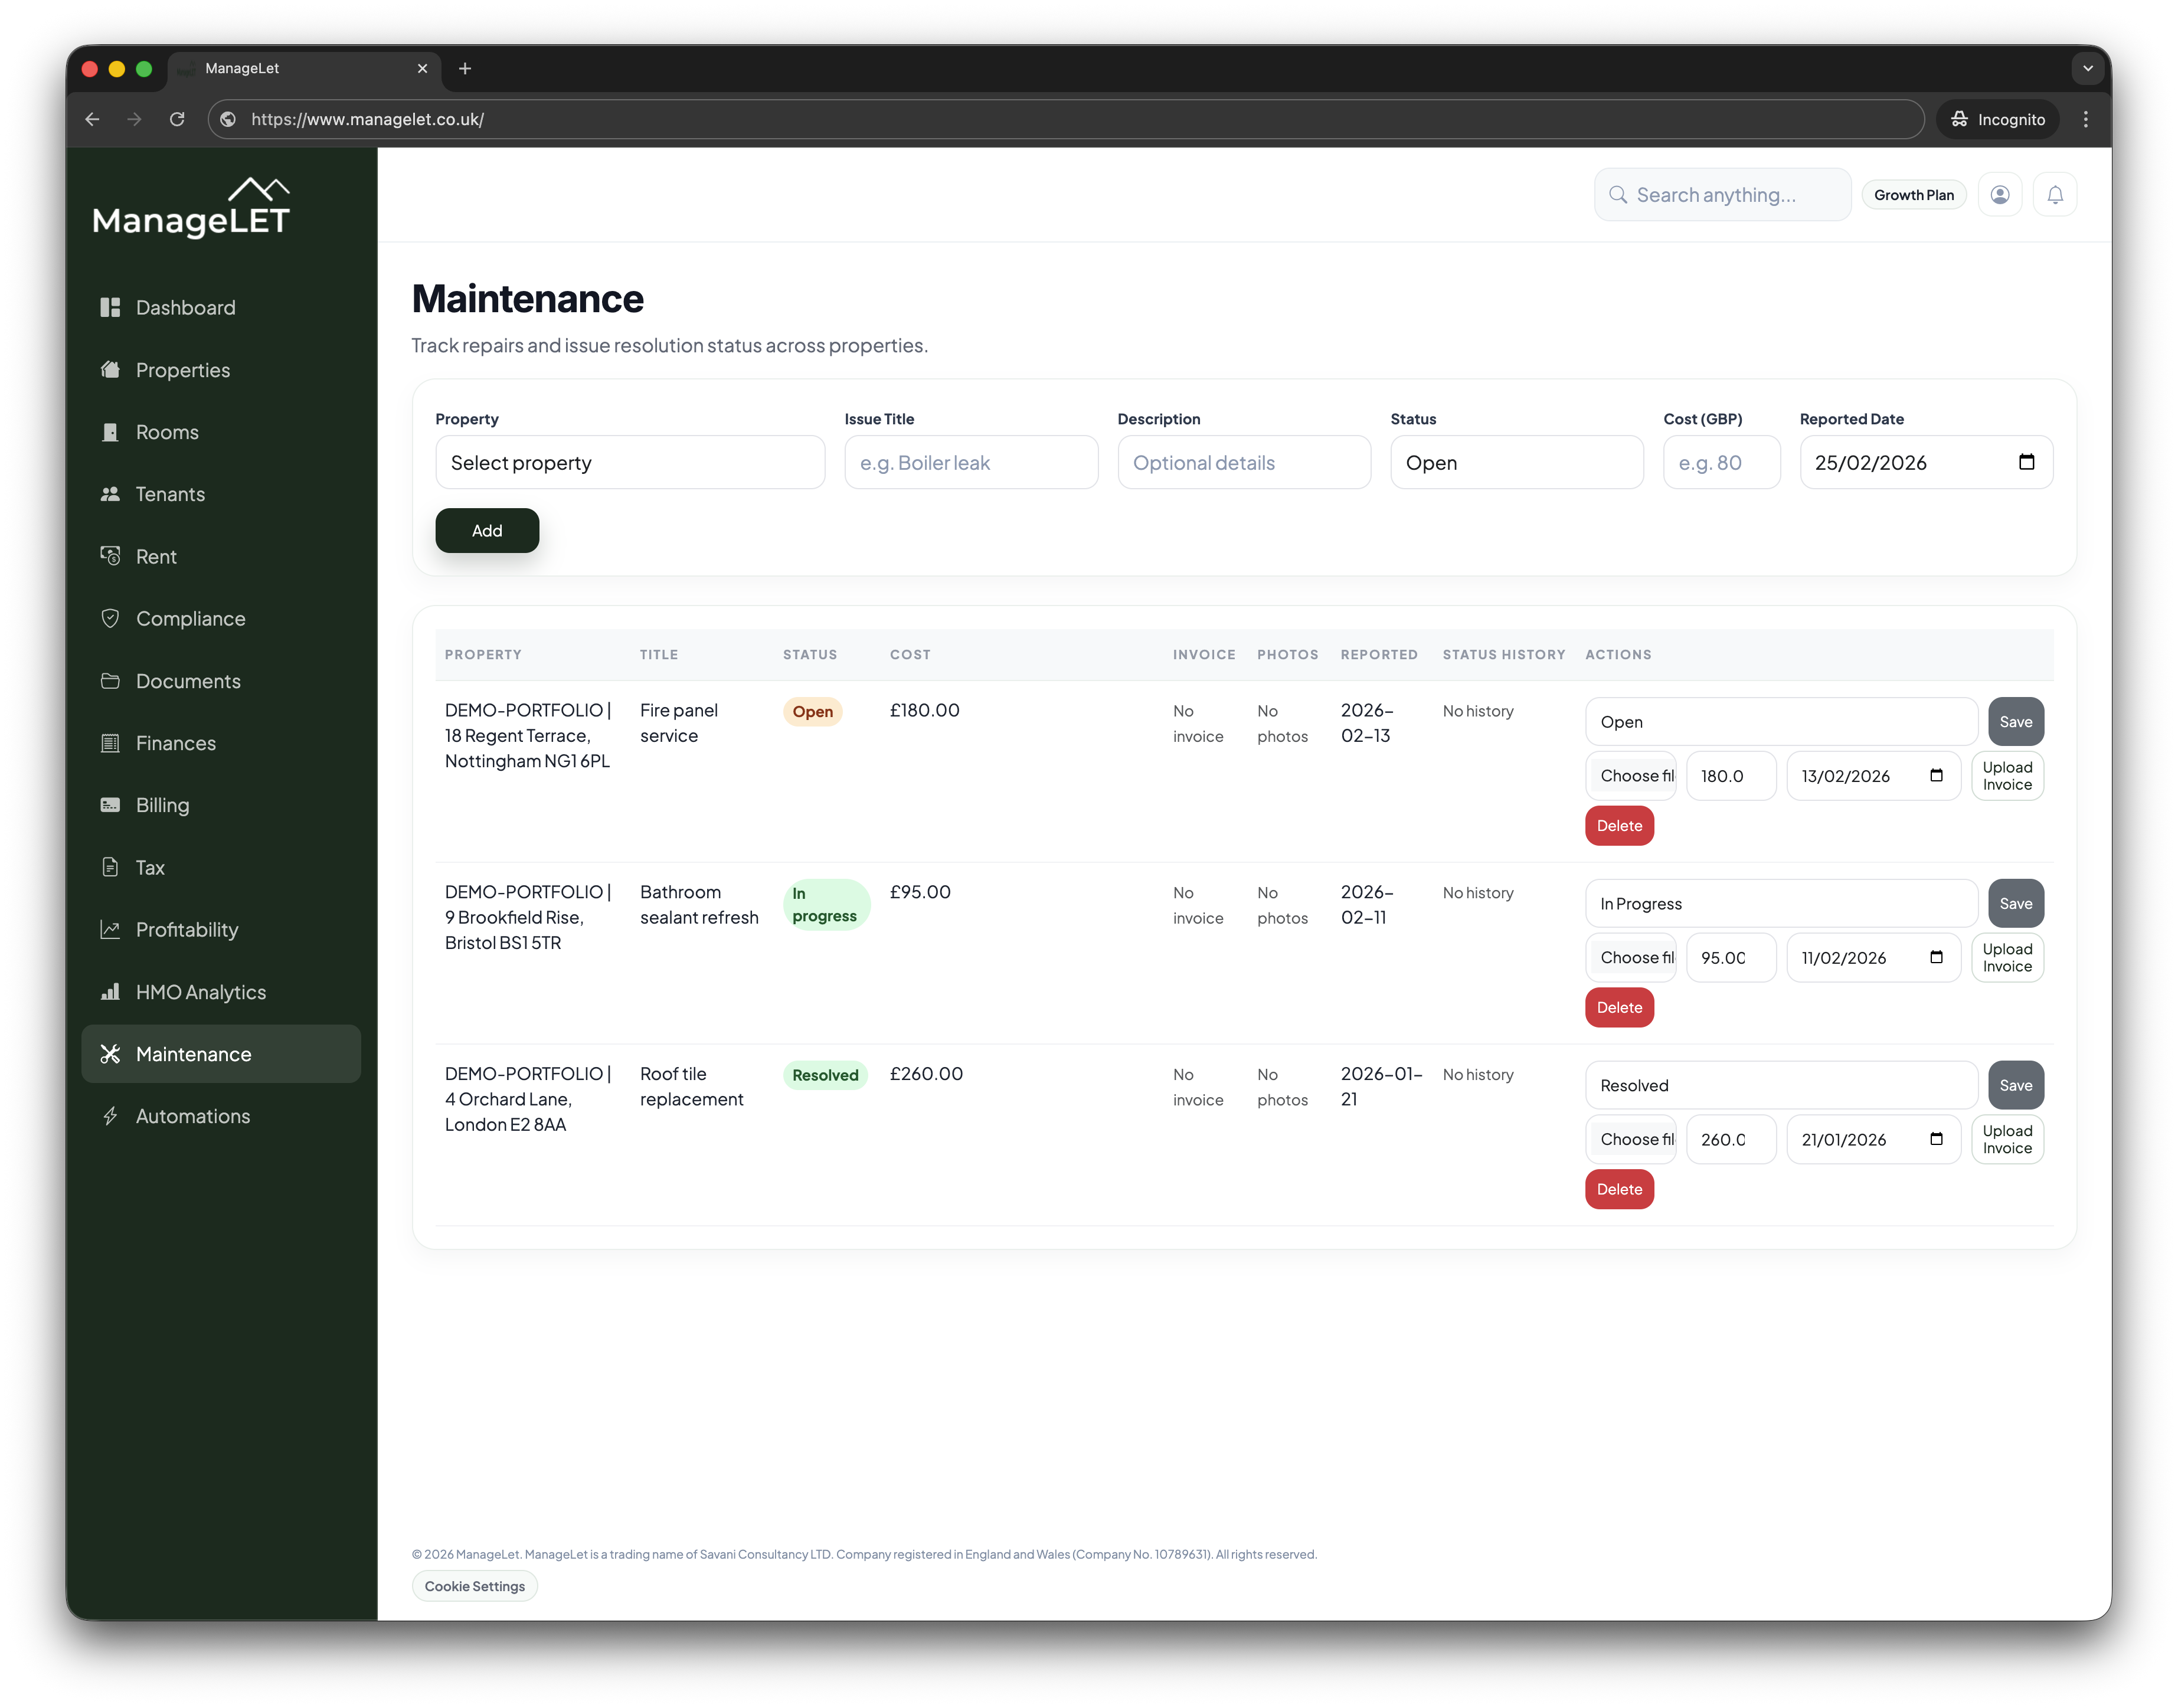This screenshot has height=1708, width=2178.
Task: Open the Automations lightning icon
Action: tap(111, 1115)
